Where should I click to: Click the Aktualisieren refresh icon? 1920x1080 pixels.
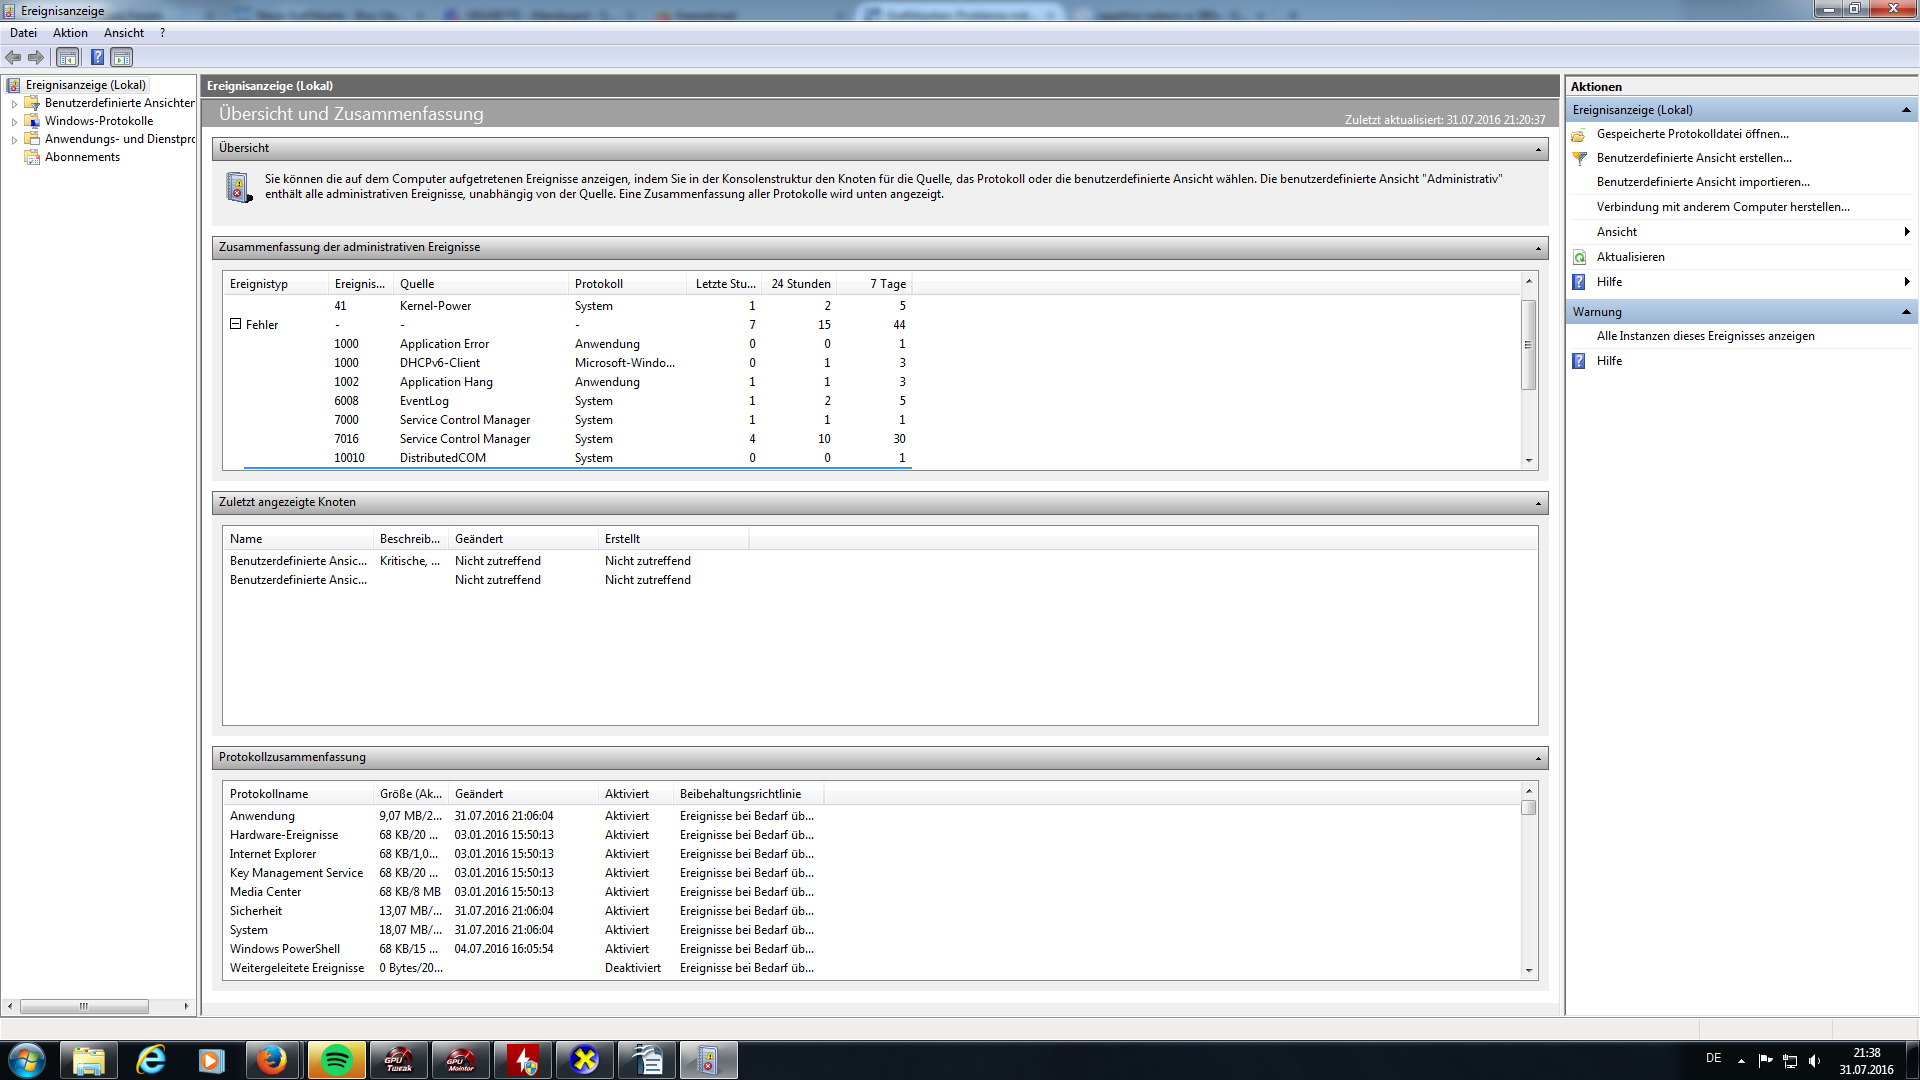pos(1580,258)
